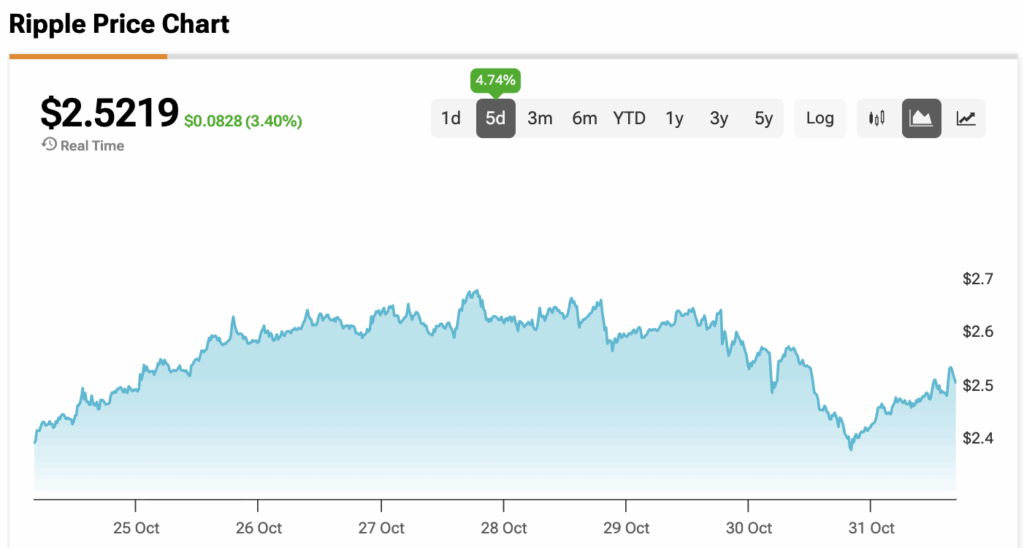
Task: Choose the 1y time range
Action: click(x=675, y=118)
